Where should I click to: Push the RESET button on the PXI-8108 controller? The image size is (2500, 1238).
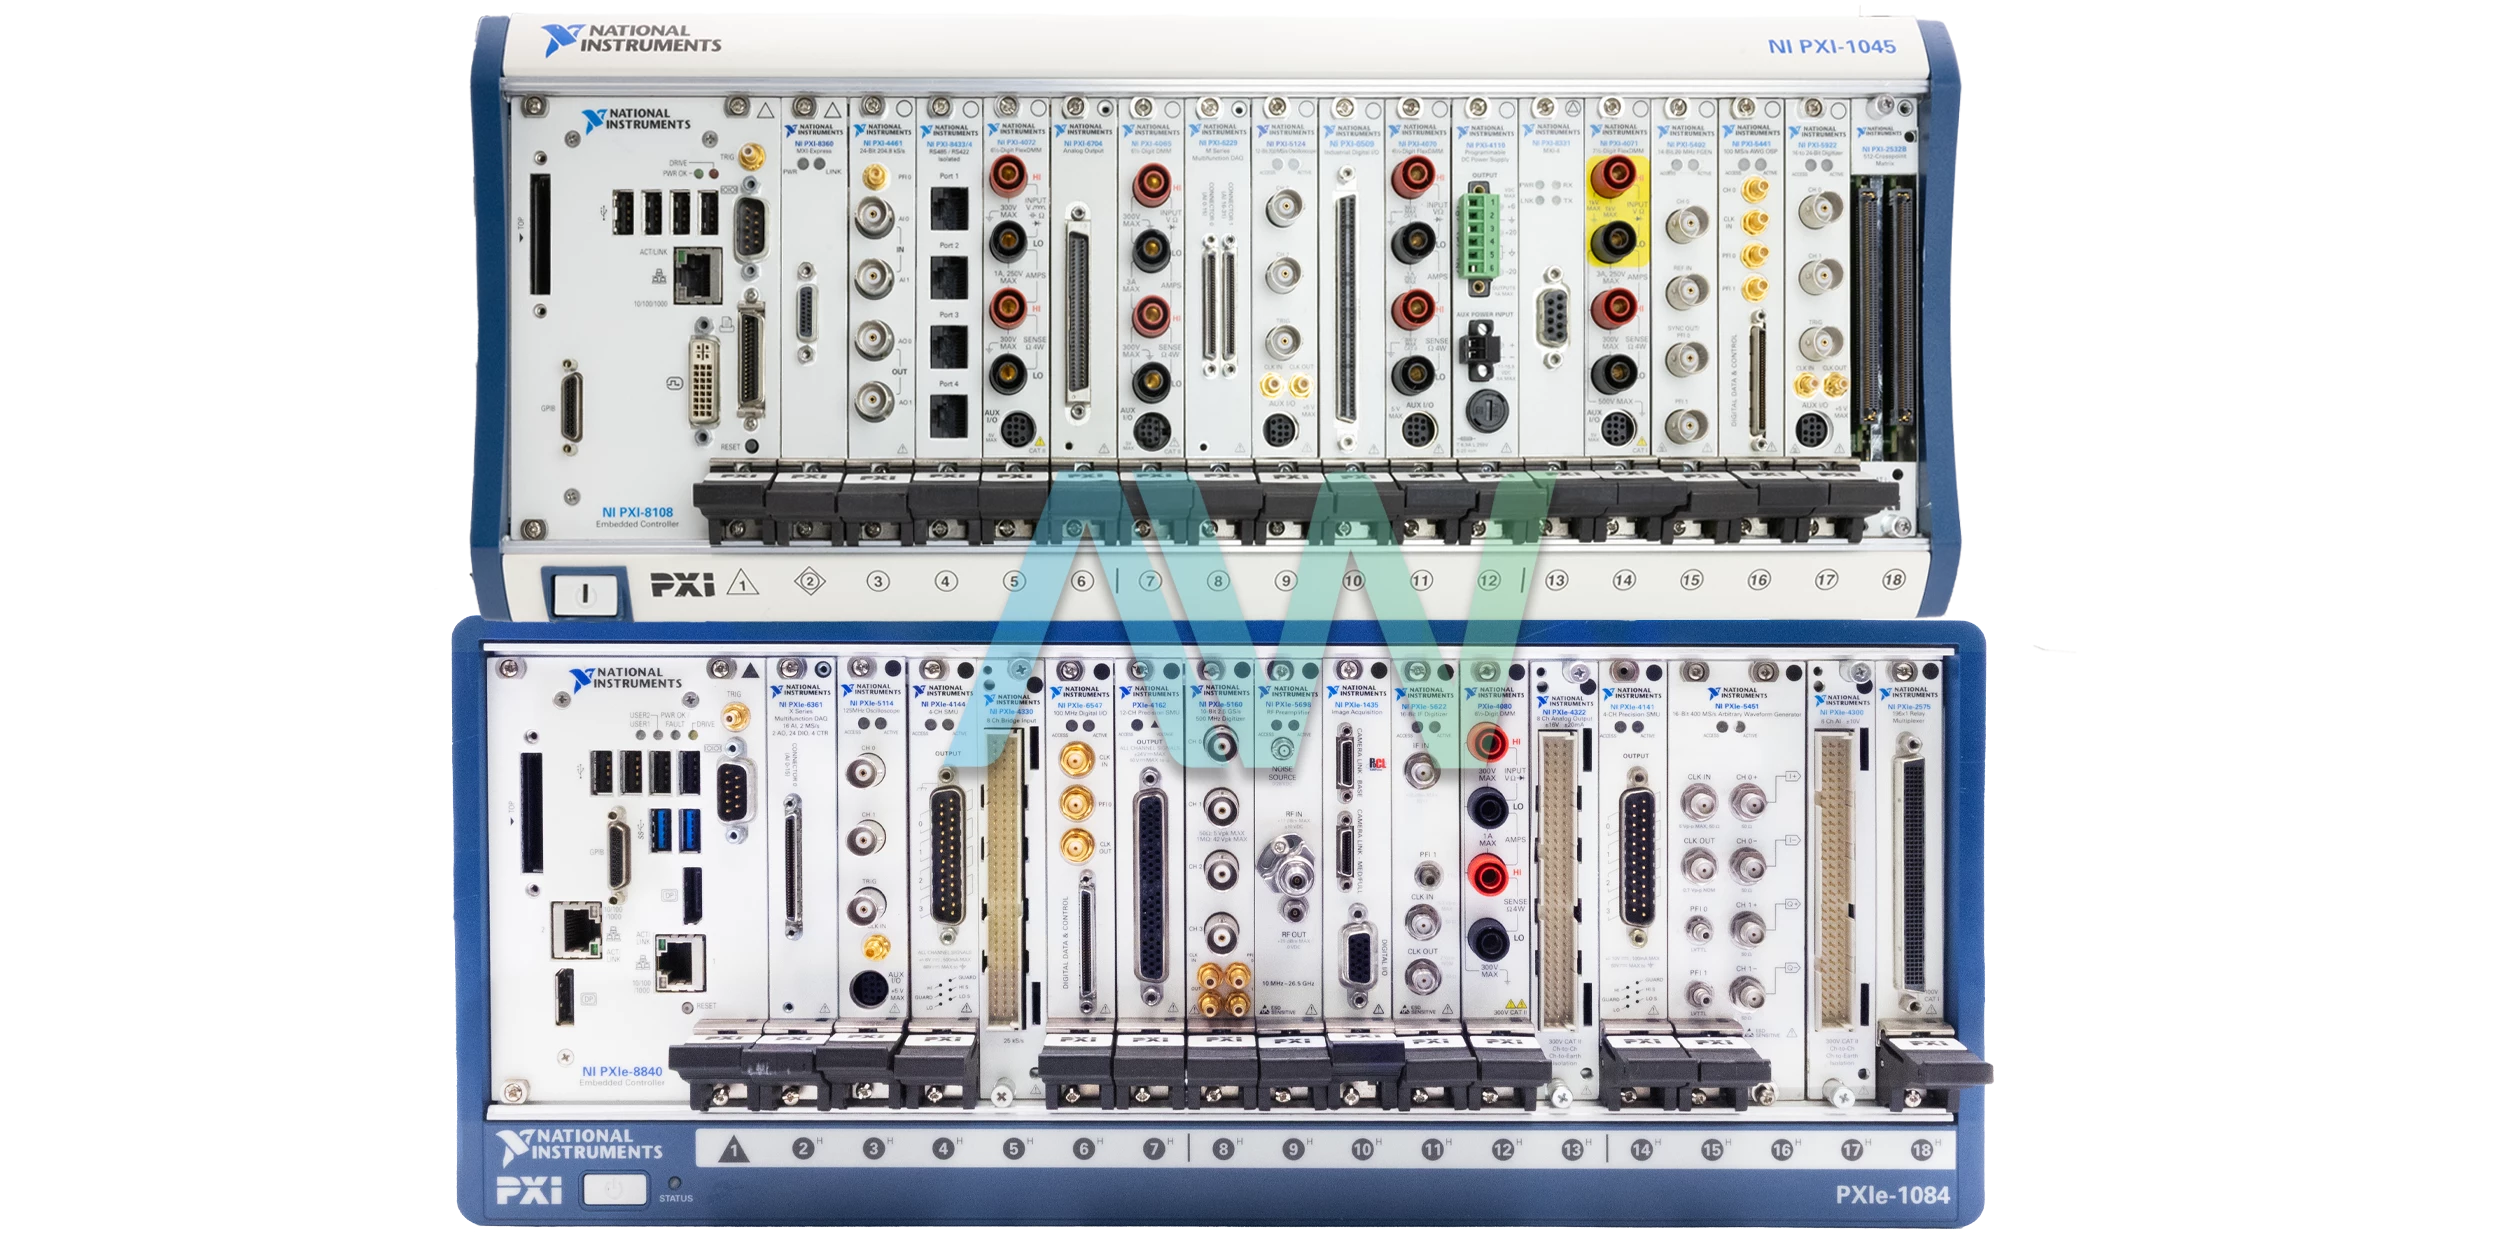pyautogui.click(x=752, y=446)
